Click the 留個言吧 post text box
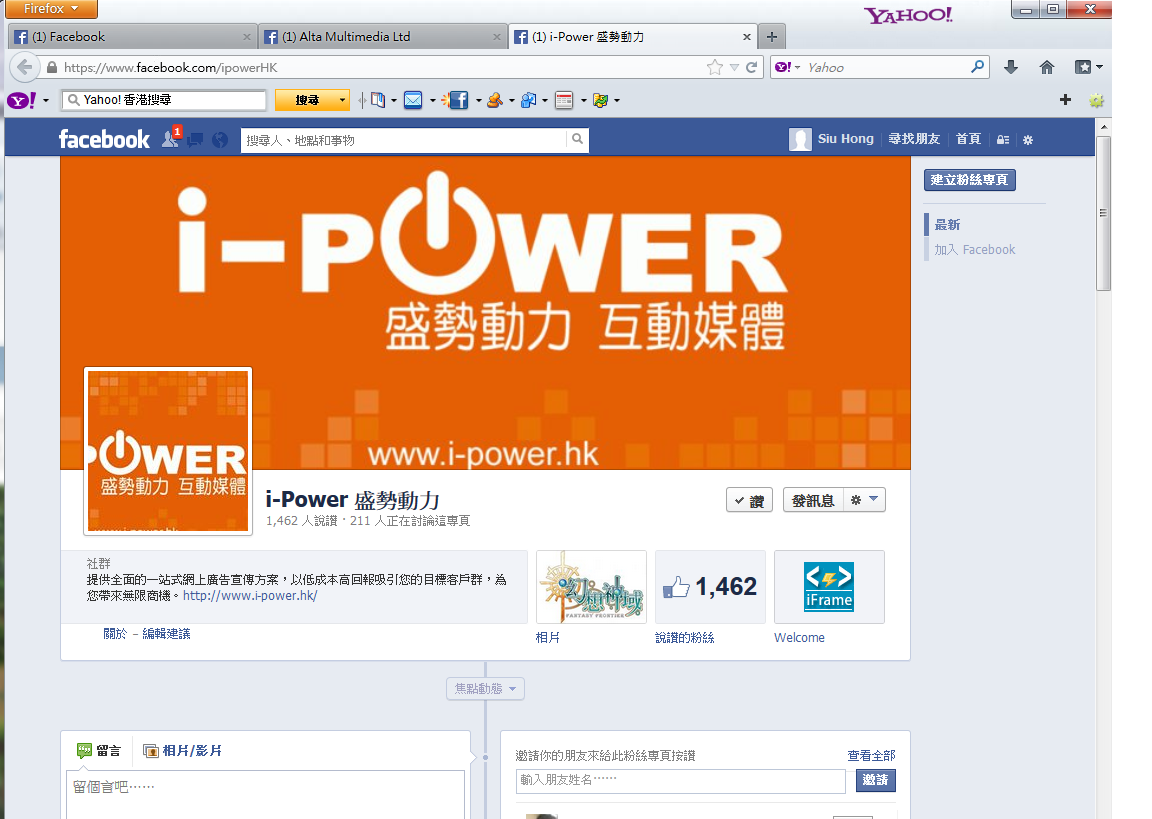The height and width of the screenshot is (819, 1152). (x=266, y=795)
